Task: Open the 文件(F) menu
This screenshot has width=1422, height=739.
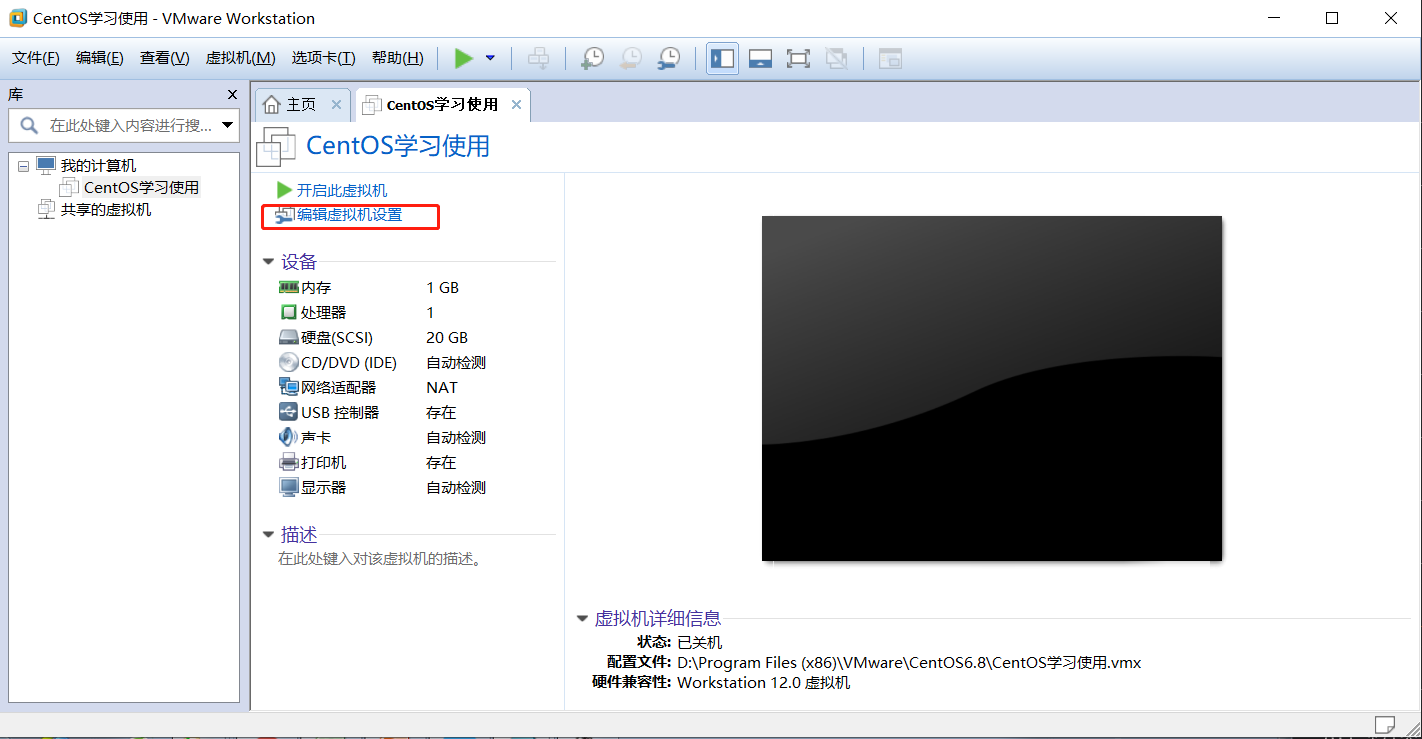Action: pyautogui.click(x=36, y=58)
